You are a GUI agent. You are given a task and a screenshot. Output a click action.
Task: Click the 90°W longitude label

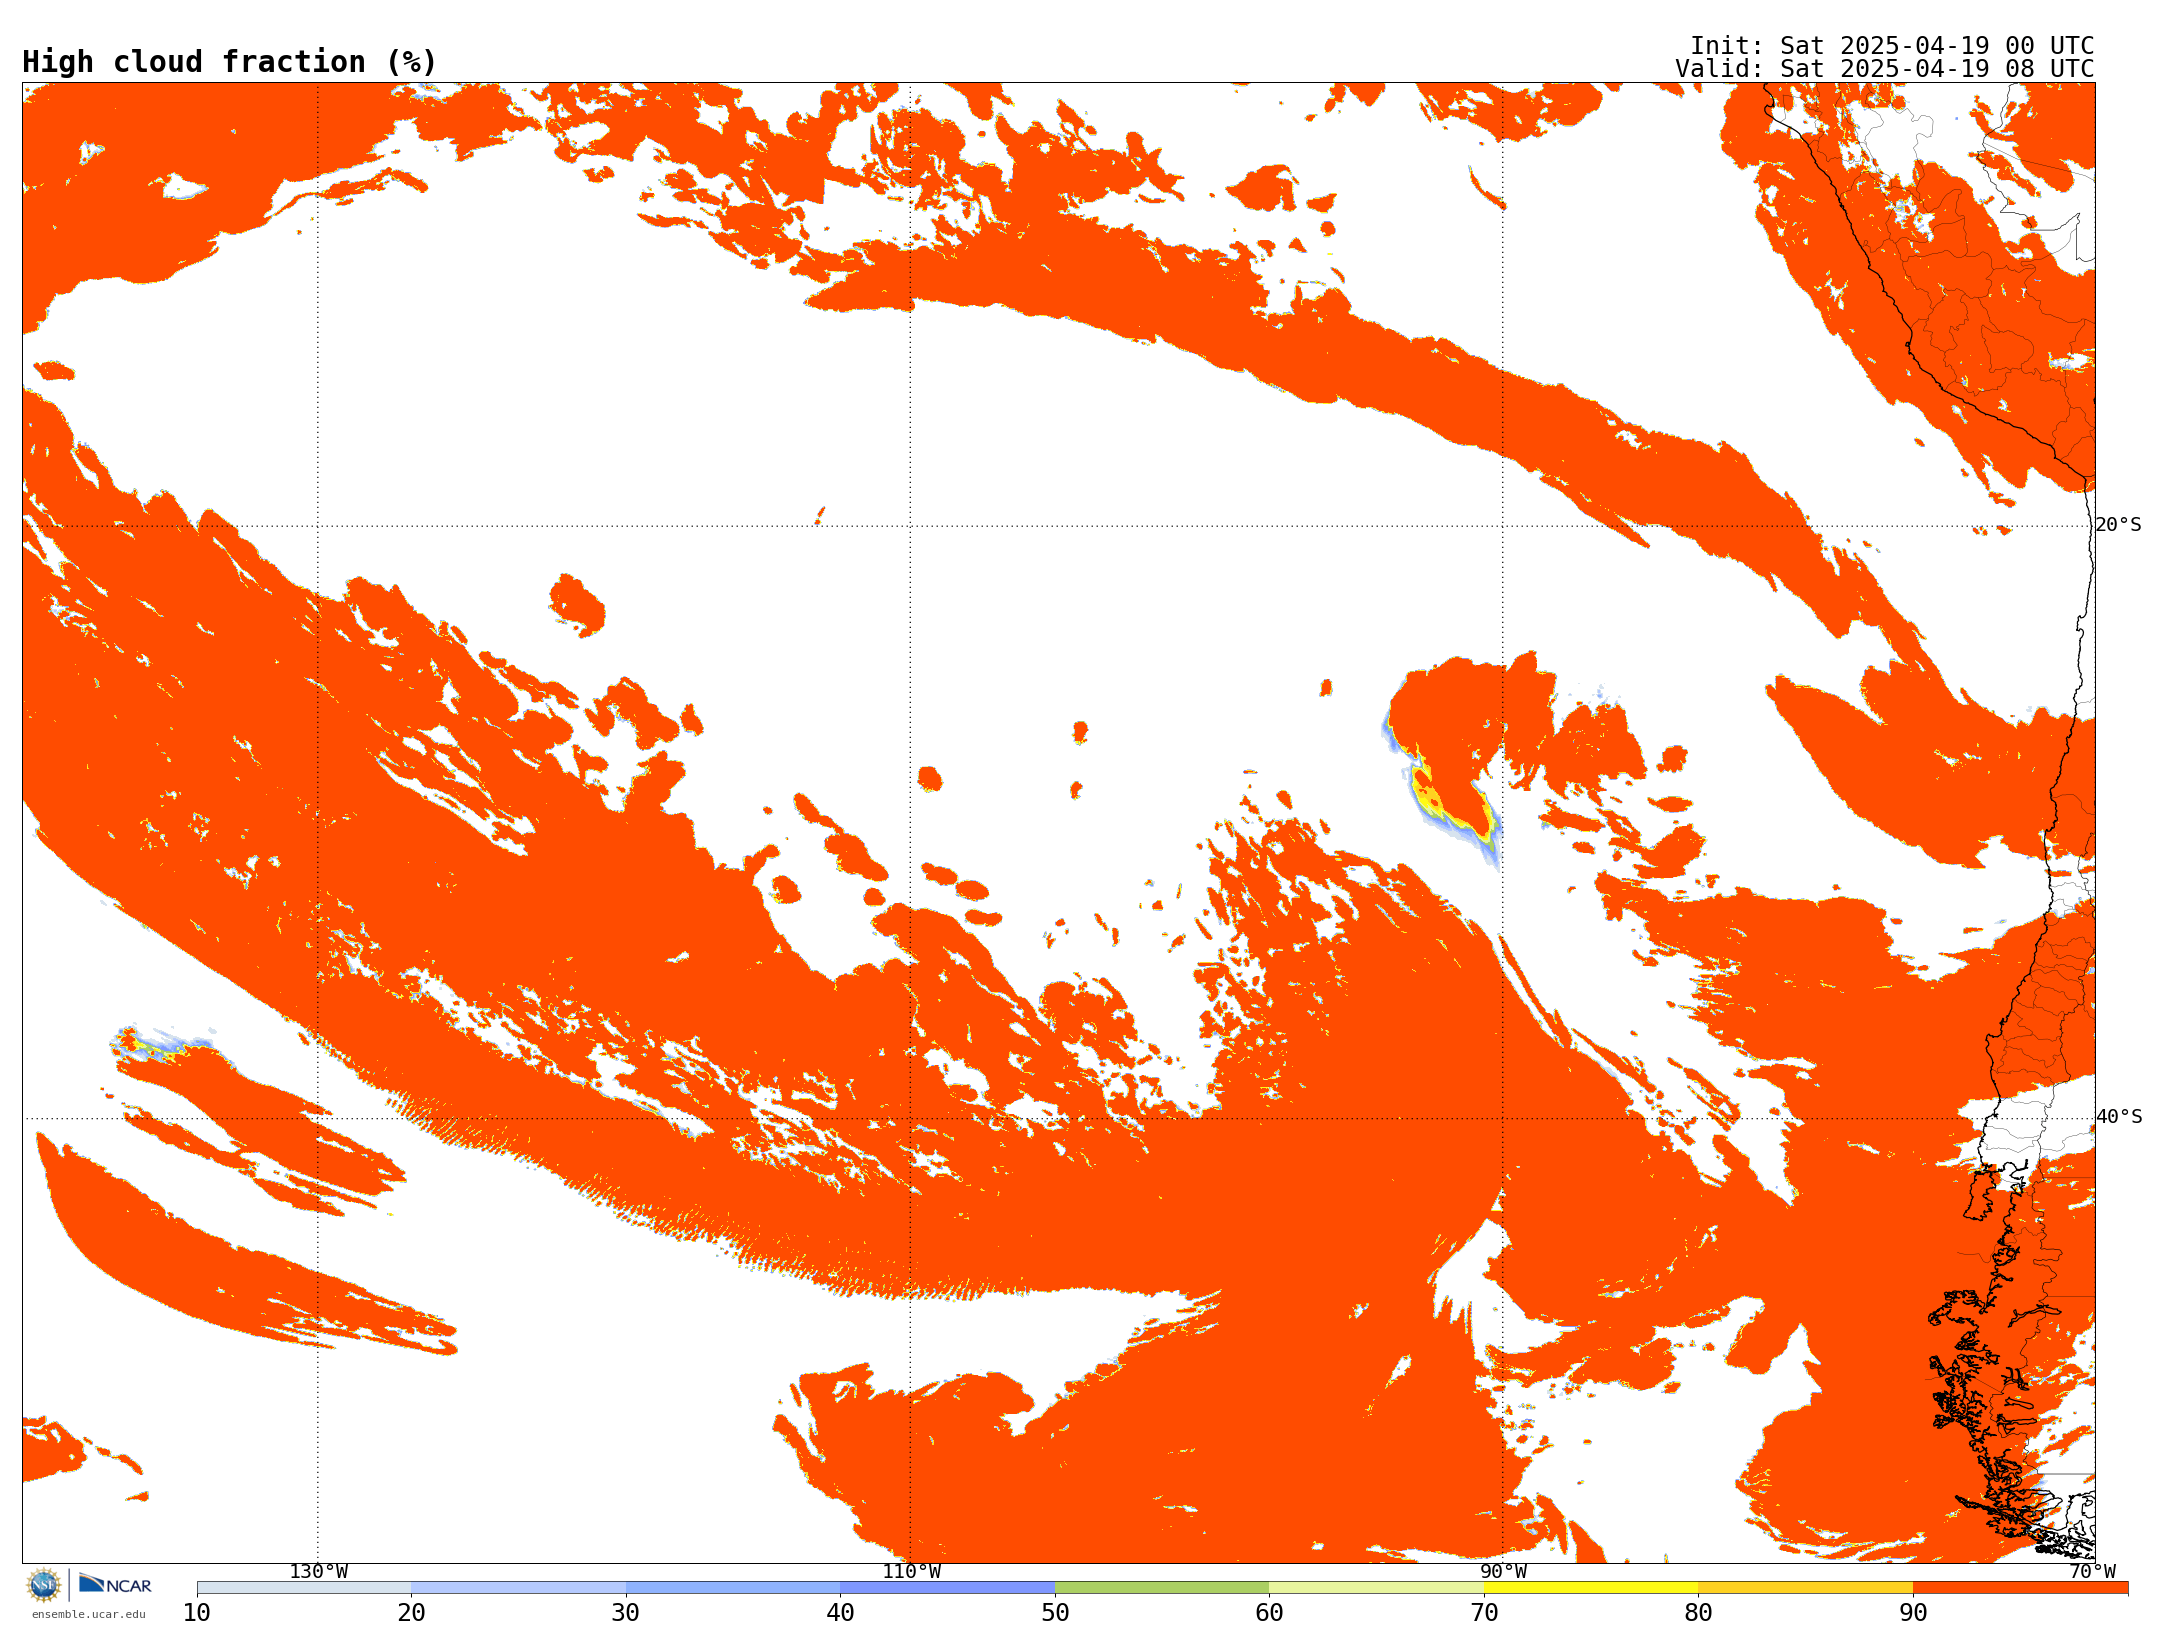point(1503,1571)
